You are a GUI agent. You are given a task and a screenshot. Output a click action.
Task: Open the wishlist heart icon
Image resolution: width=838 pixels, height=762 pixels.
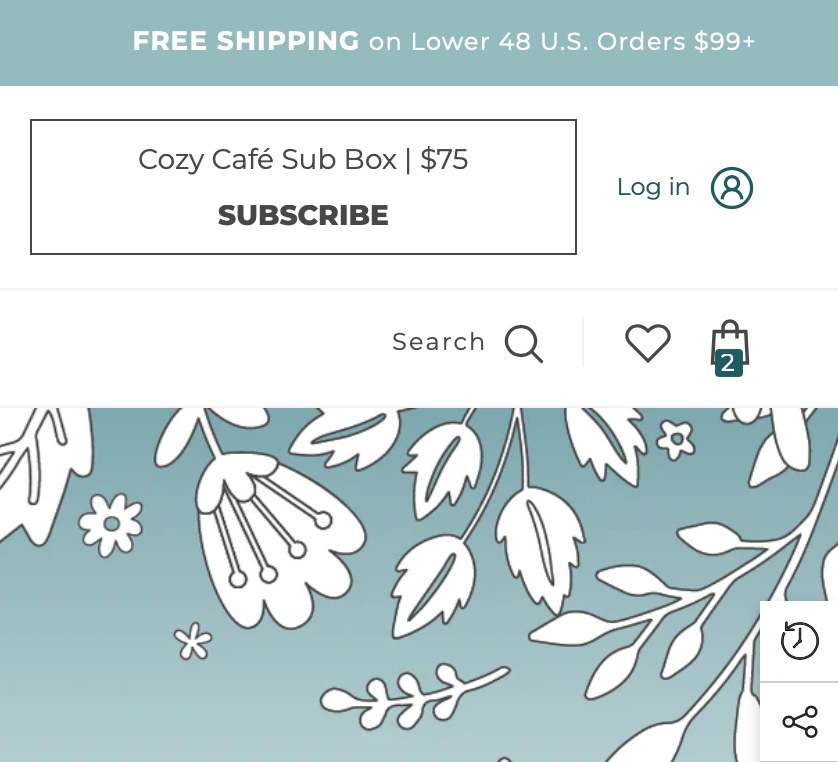click(648, 343)
